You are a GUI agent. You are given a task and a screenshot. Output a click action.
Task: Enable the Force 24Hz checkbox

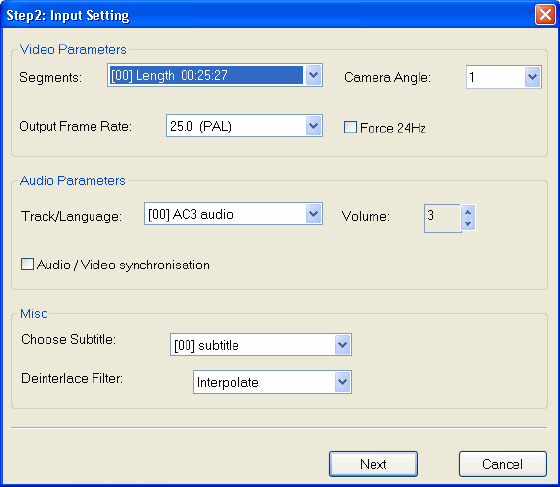350,127
